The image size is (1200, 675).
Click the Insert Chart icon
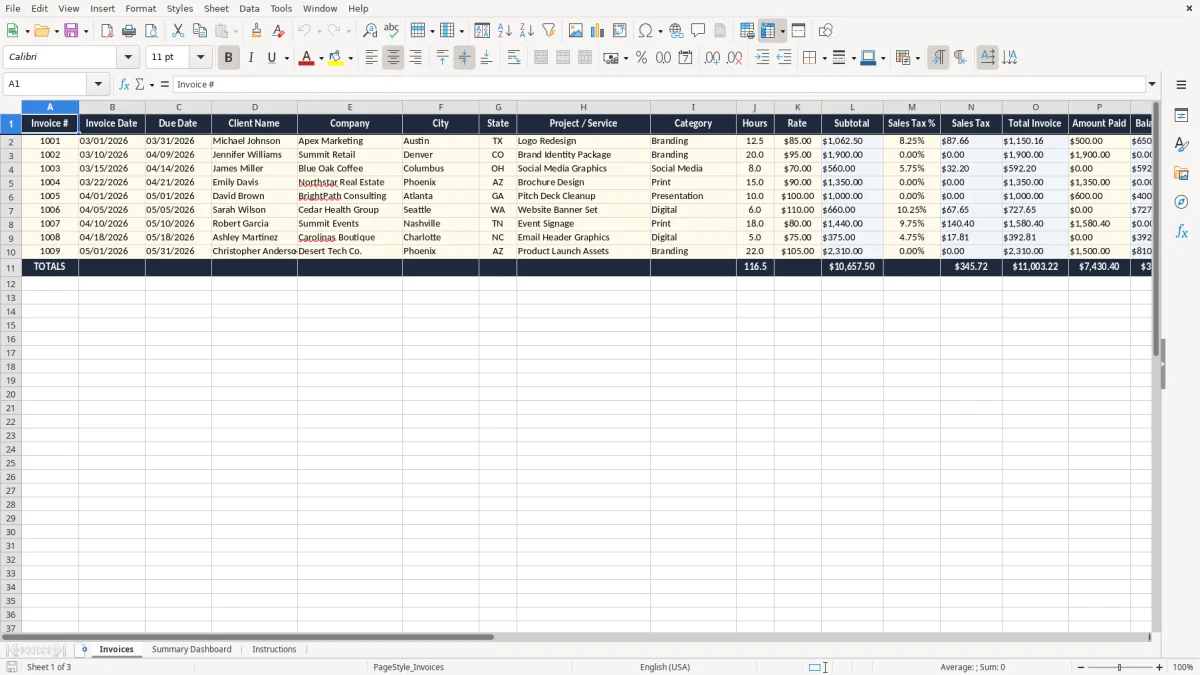(598, 31)
